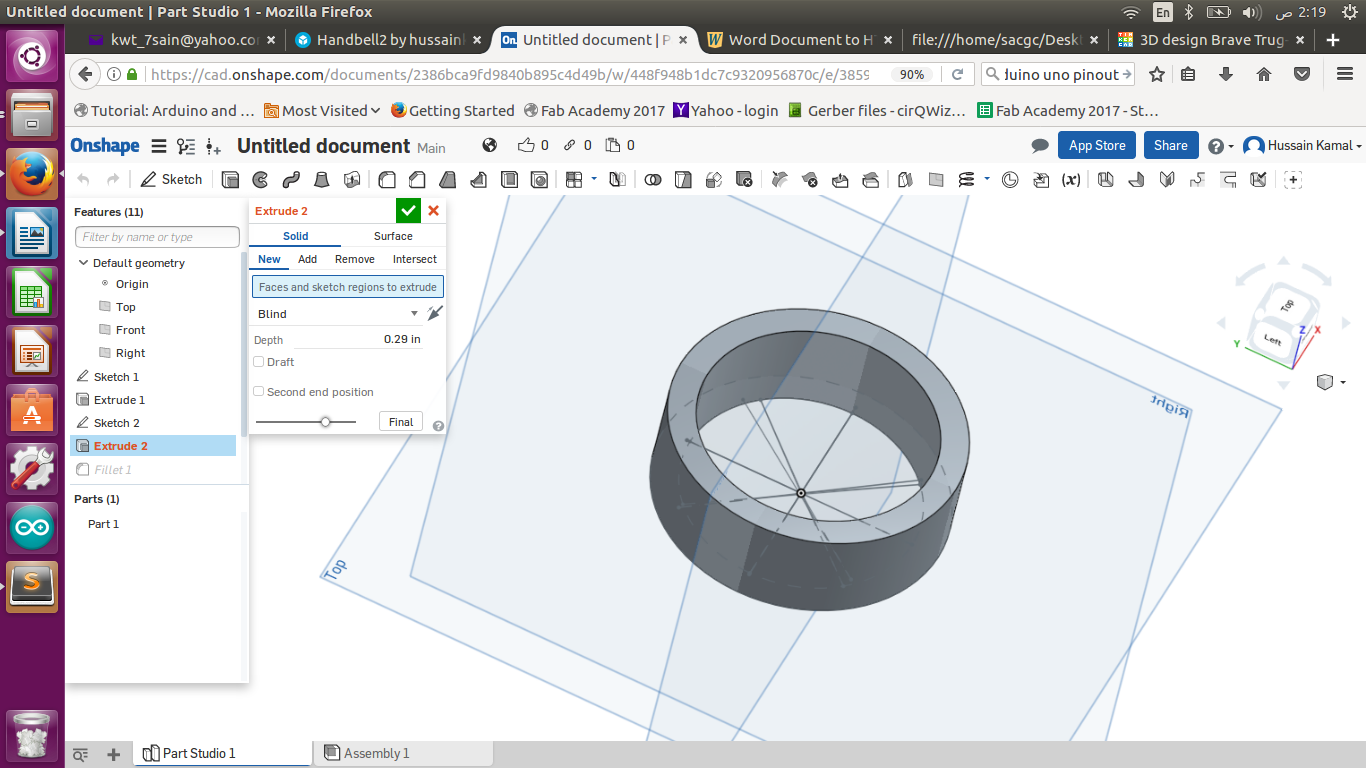This screenshot has height=768, width=1366.
Task: Switch to the Assembly 1 tab
Action: point(366,753)
